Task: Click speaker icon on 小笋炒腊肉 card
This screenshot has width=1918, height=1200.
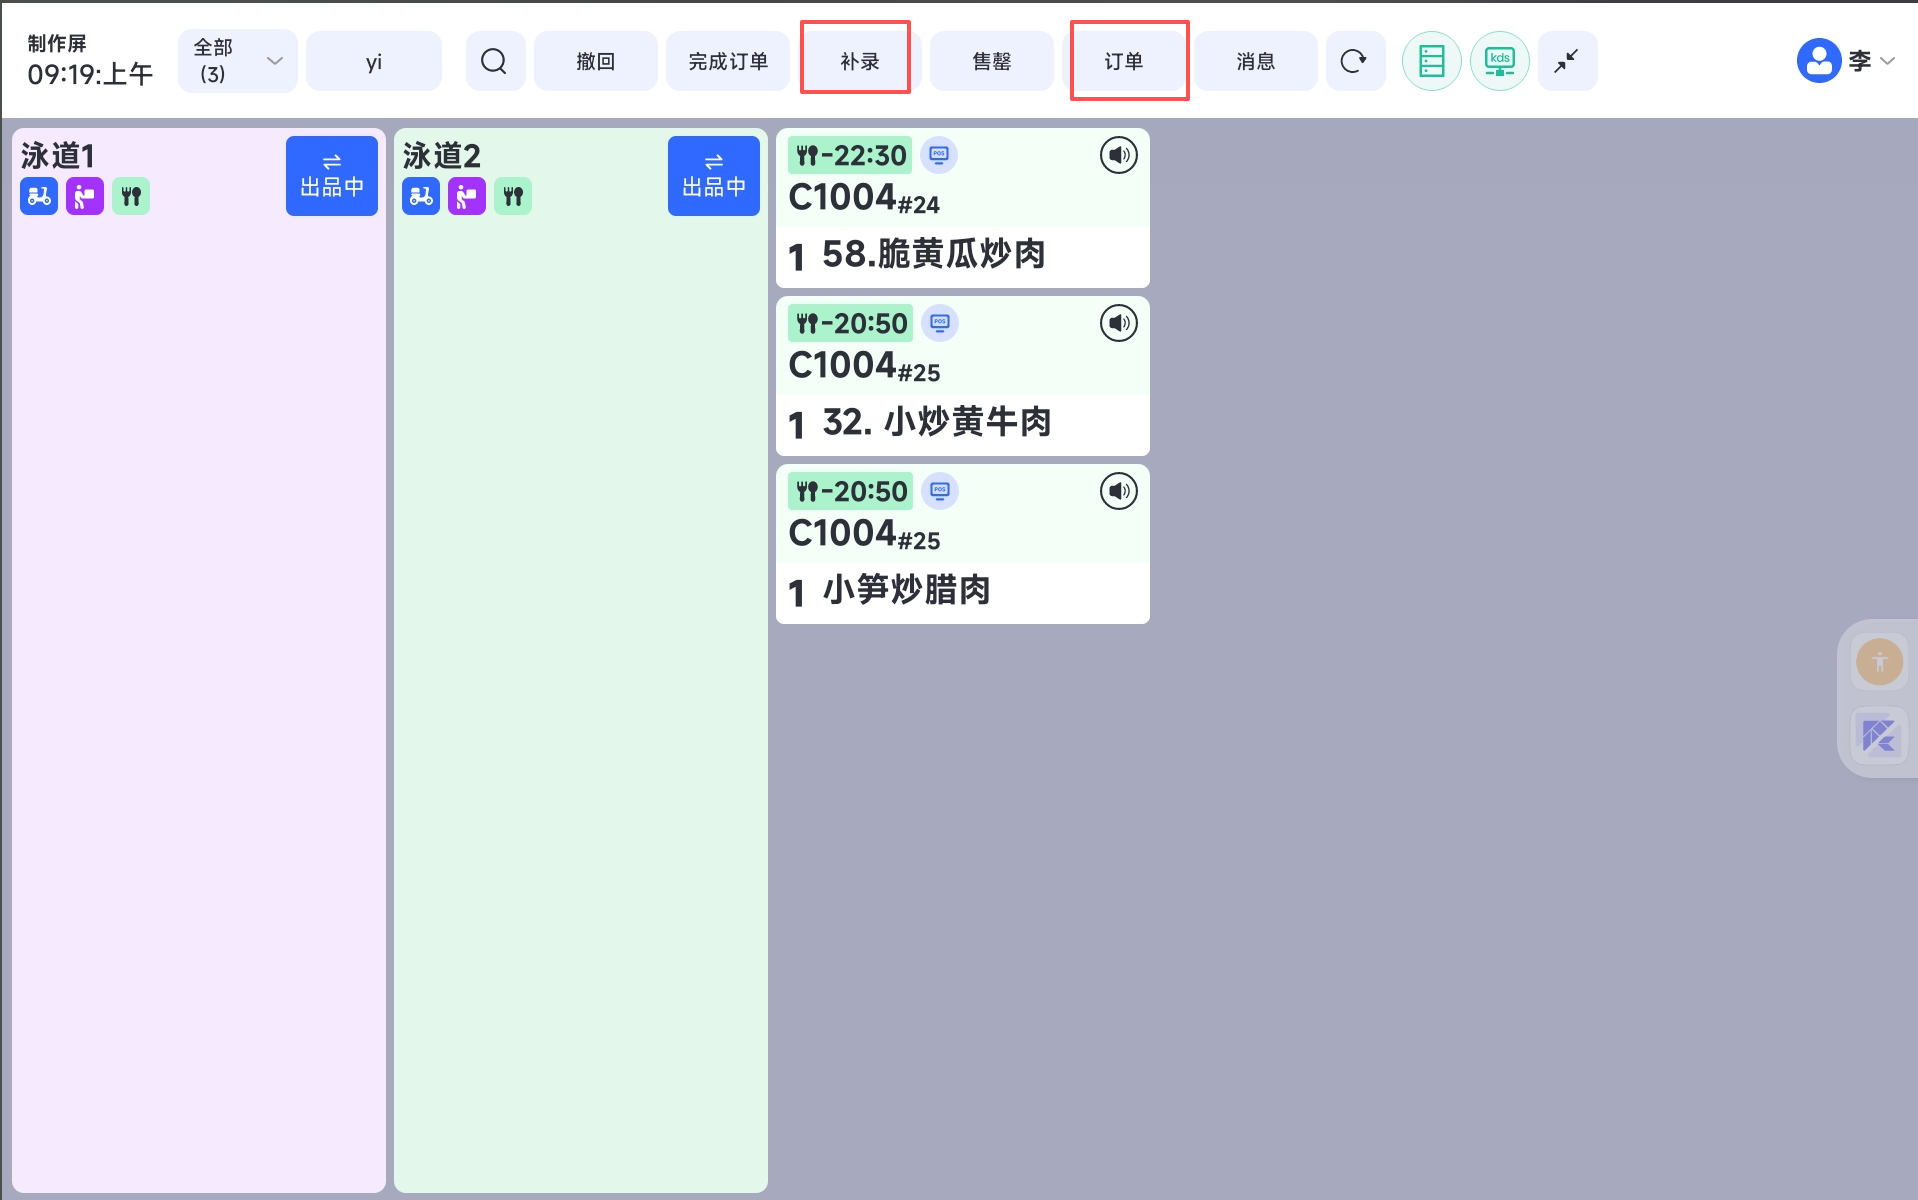Action: point(1118,492)
